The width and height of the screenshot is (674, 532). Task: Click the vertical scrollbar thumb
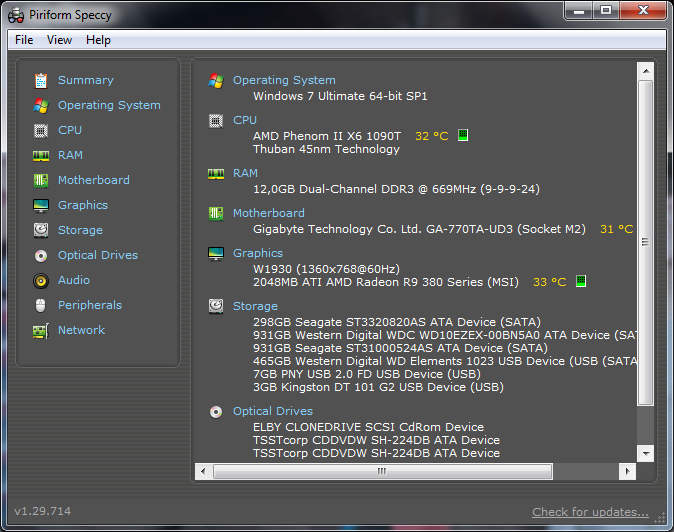646,242
